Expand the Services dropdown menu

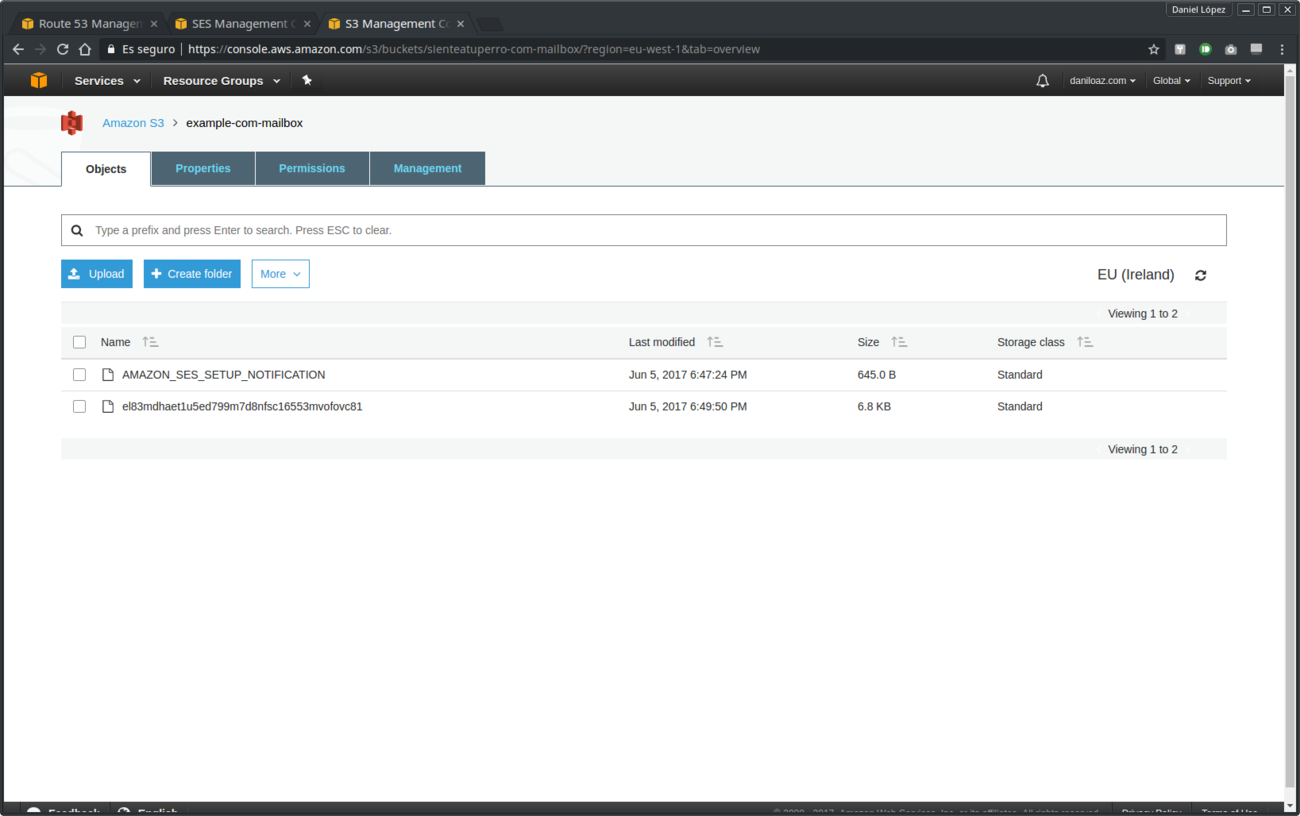pyautogui.click(x=107, y=81)
